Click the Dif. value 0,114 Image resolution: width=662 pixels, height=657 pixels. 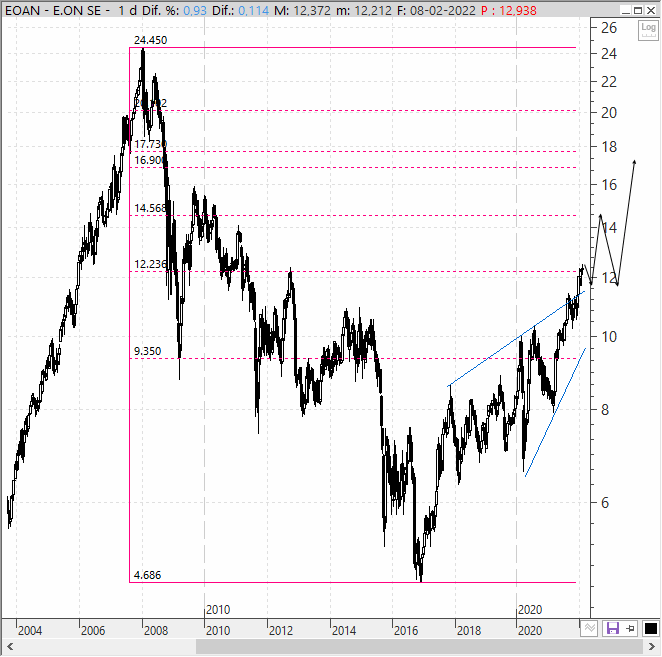click(x=253, y=11)
